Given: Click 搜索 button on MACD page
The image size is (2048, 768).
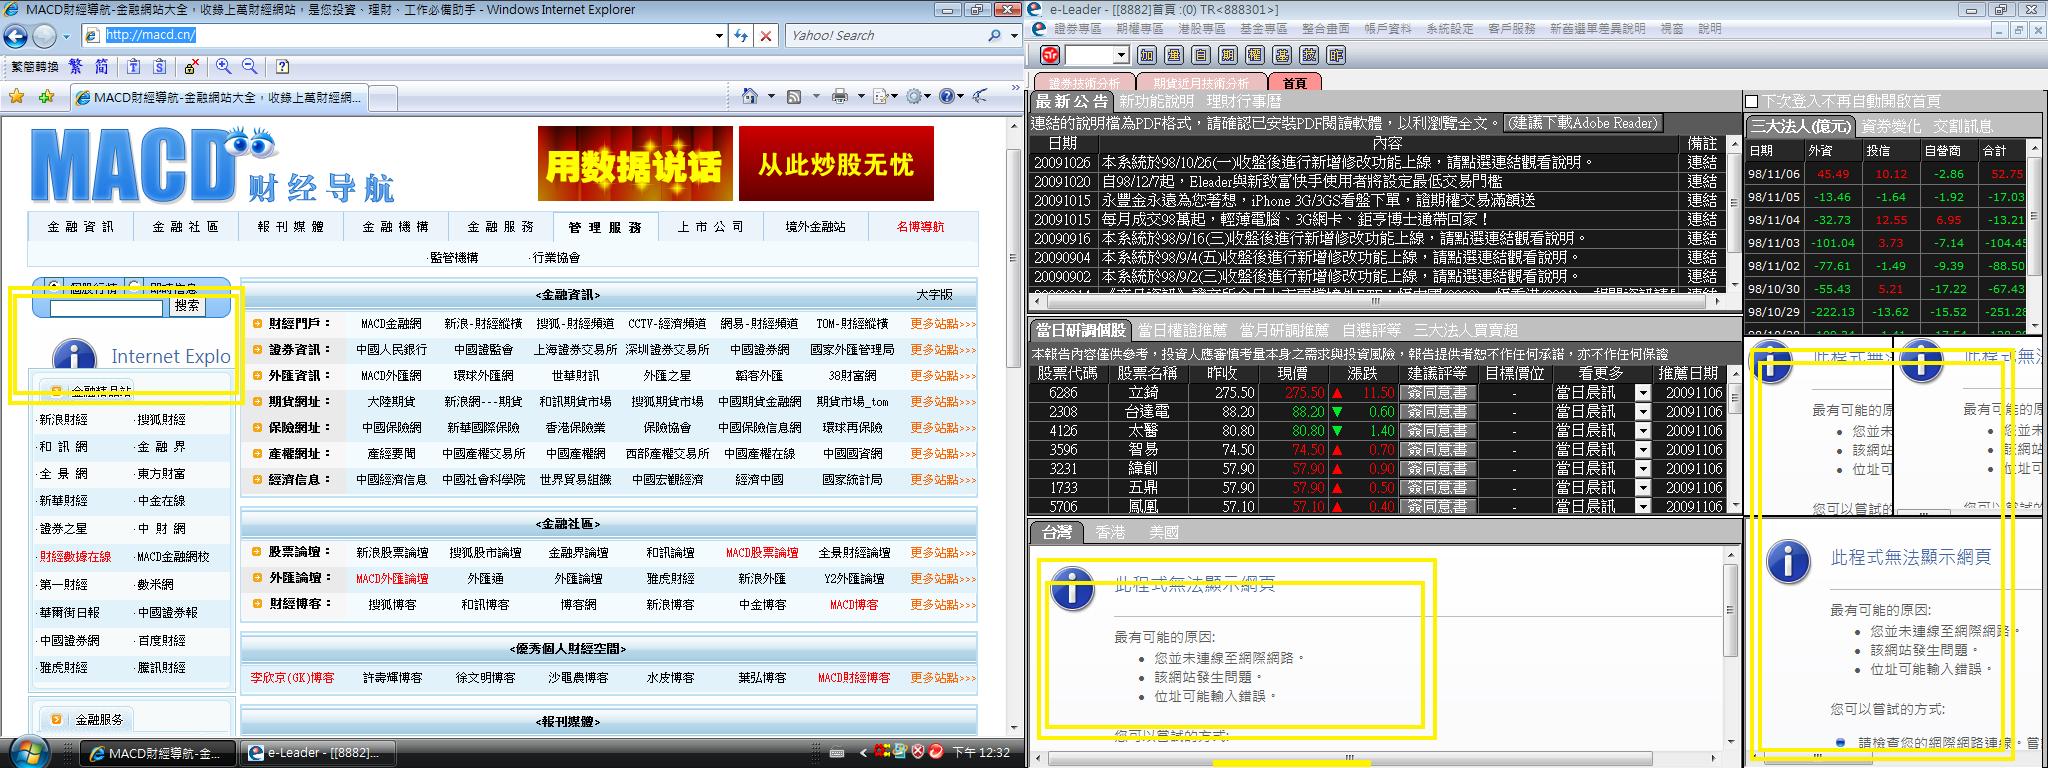Looking at the screenshot, I should (187, 307).
